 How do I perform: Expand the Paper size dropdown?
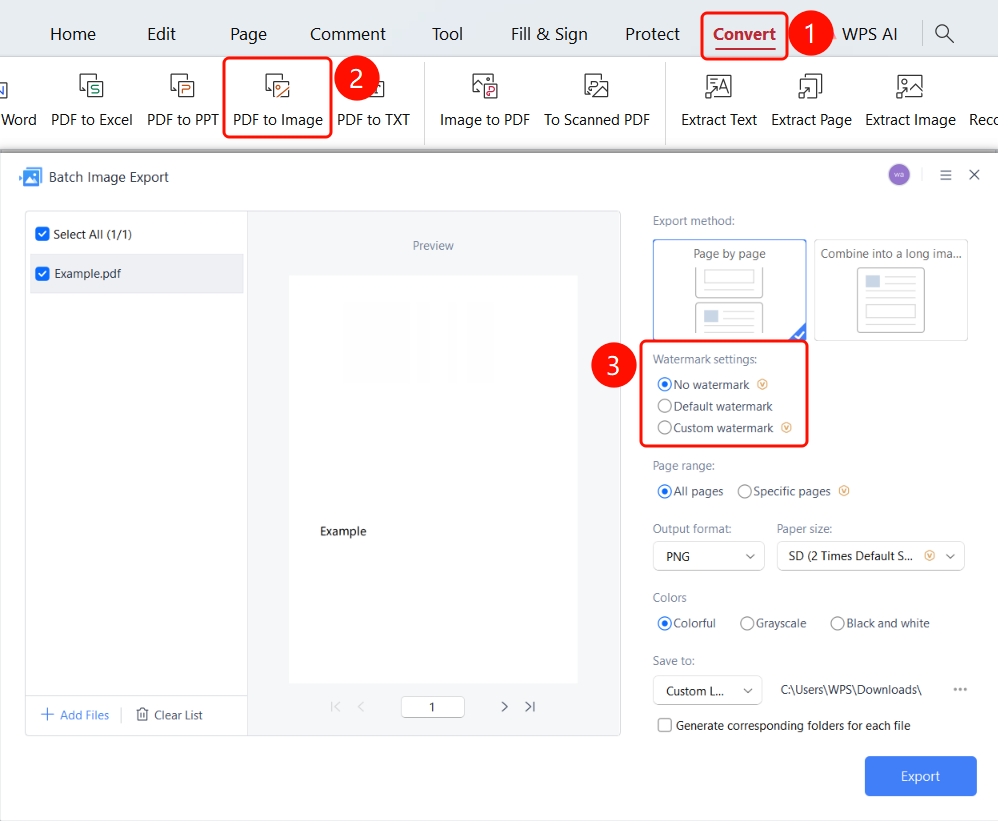point(870,556)
